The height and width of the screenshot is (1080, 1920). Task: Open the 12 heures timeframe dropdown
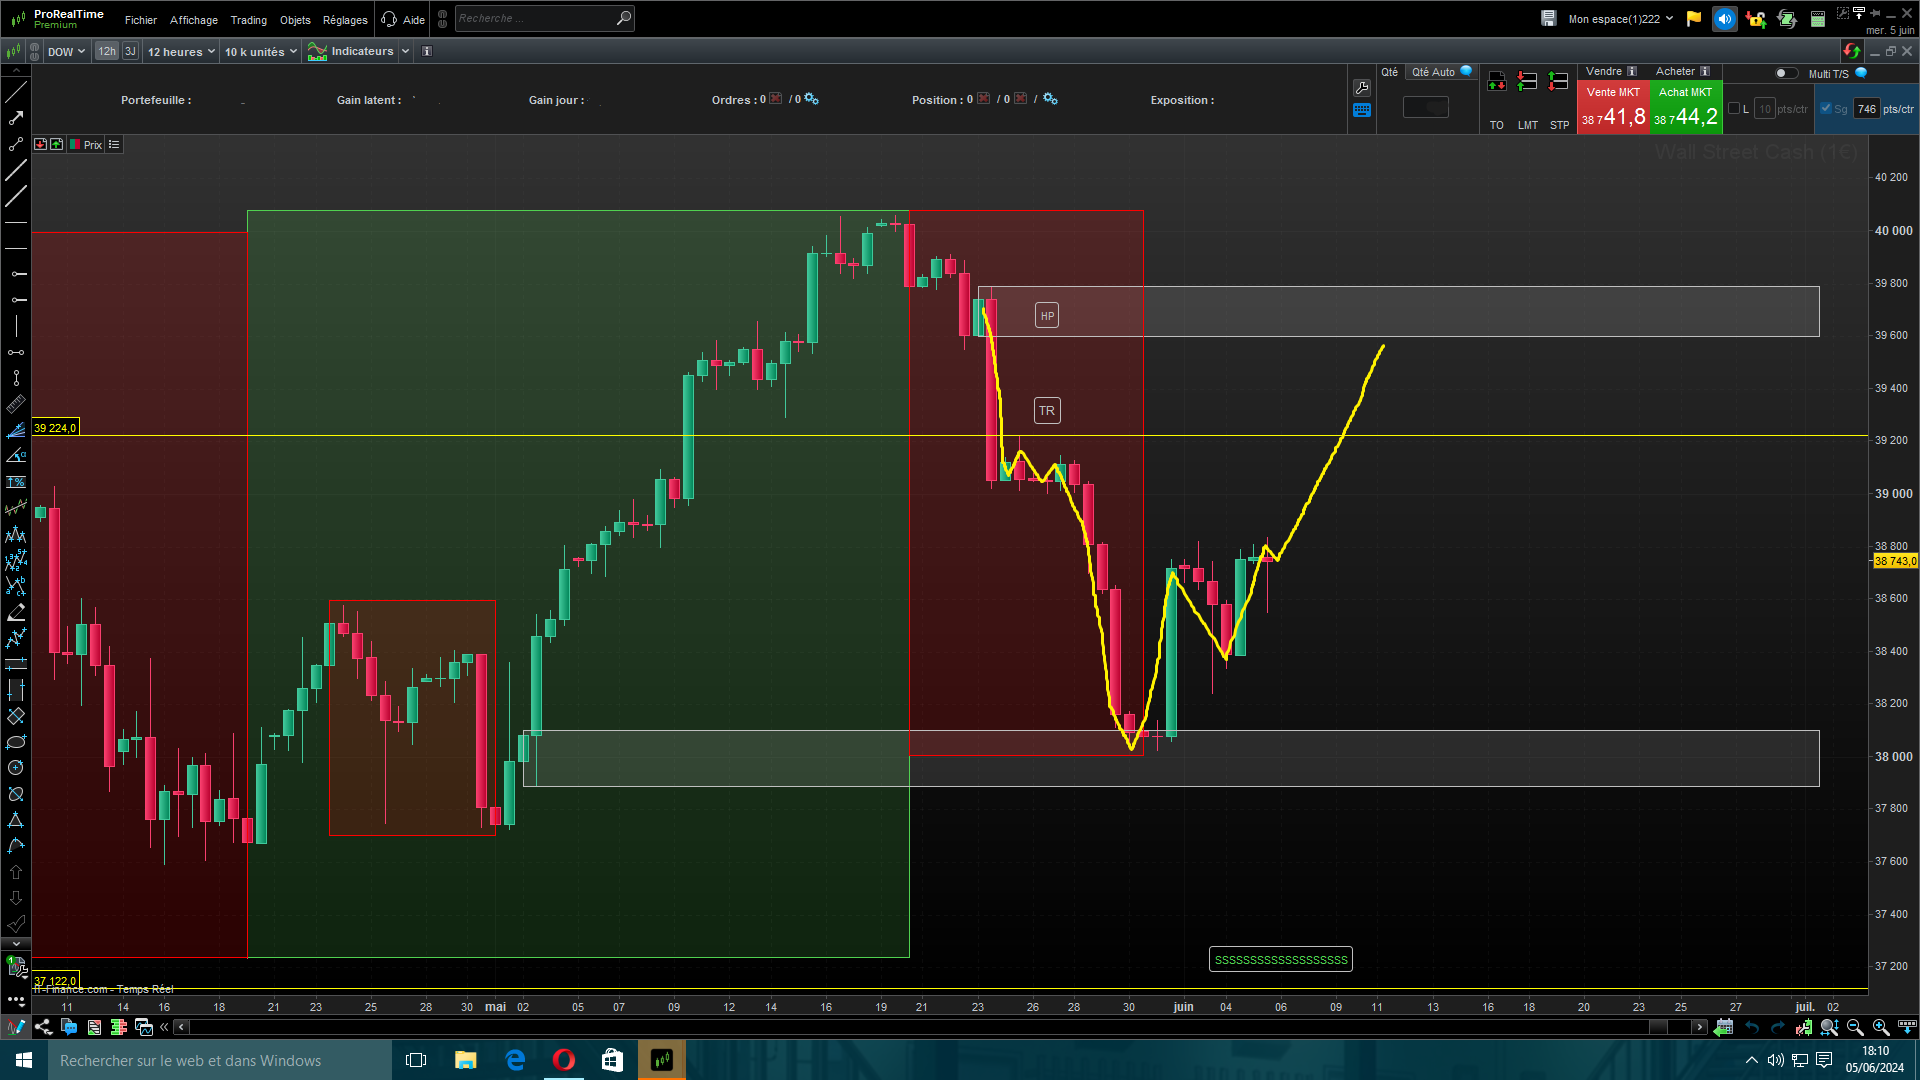click(x=181, y=51)
